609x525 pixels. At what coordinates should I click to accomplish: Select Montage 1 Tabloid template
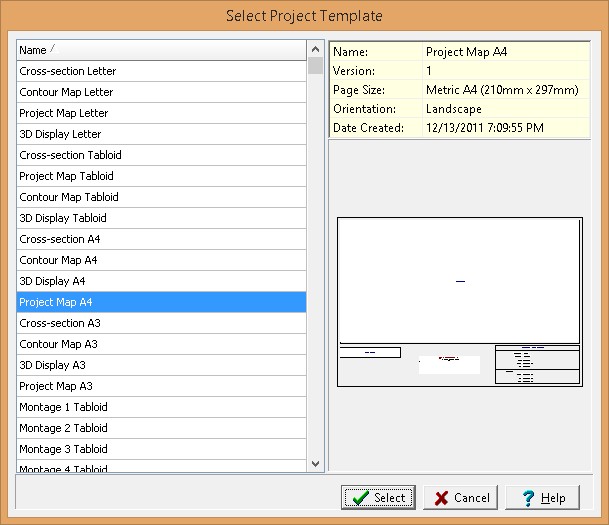[64, 407]
